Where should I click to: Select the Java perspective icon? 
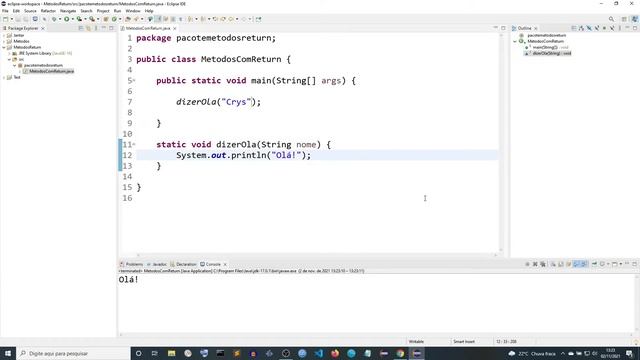(634, 19)
